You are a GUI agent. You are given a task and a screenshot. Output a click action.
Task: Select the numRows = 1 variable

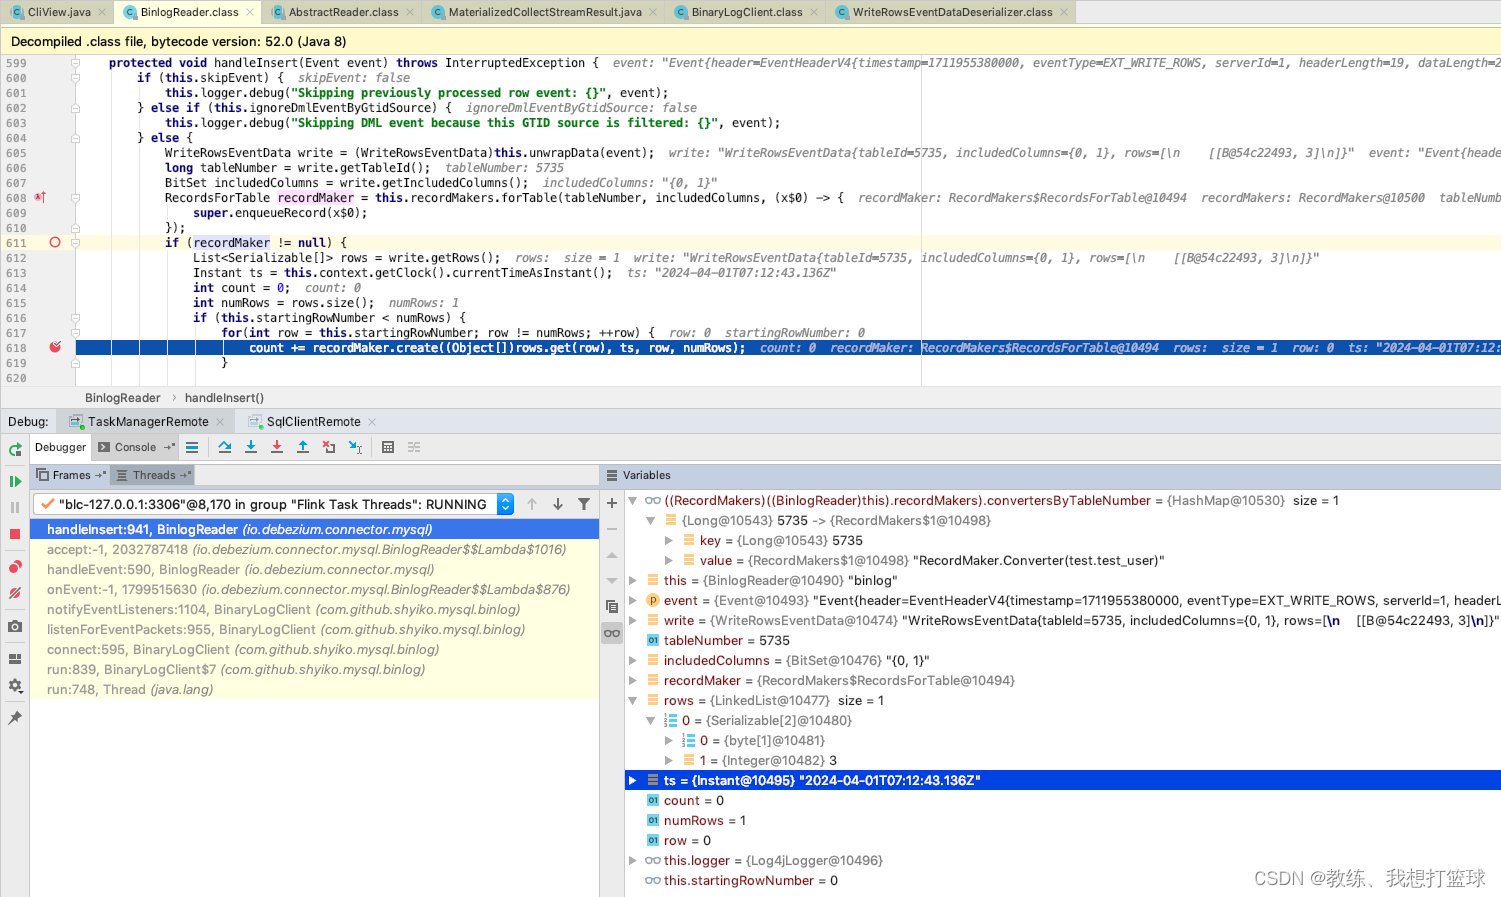(x=1063, y=820)
